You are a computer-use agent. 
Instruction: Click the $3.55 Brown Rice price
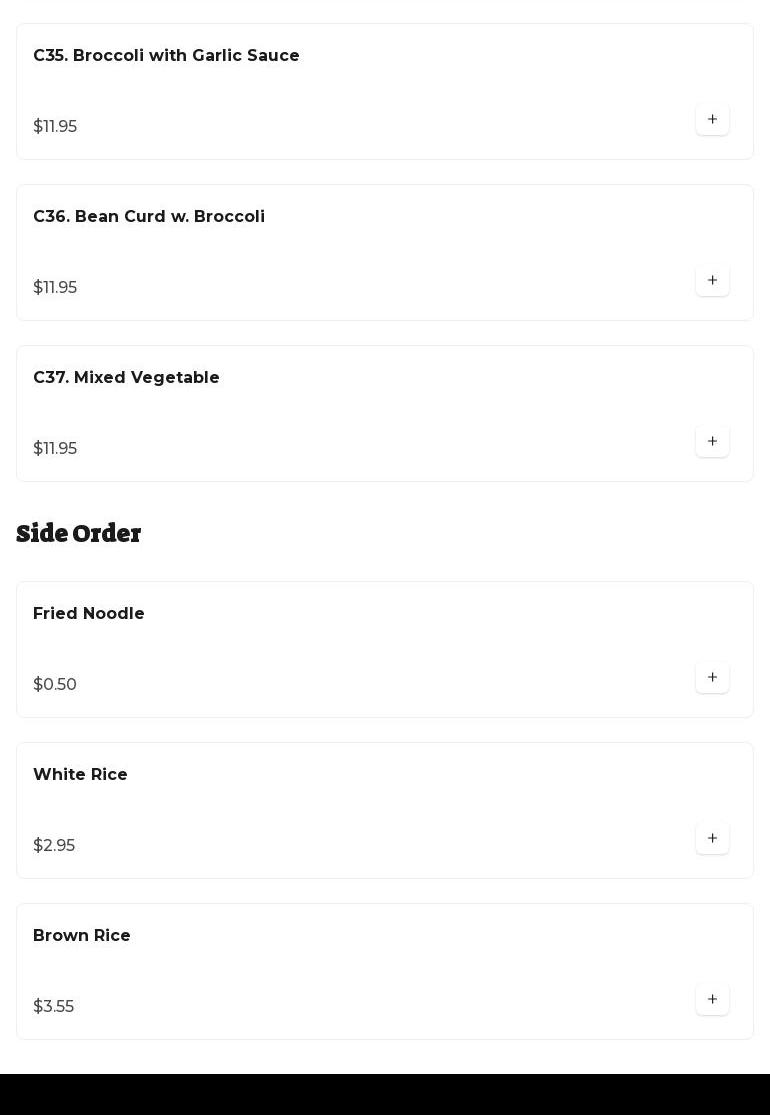[x=54, y=1007]
